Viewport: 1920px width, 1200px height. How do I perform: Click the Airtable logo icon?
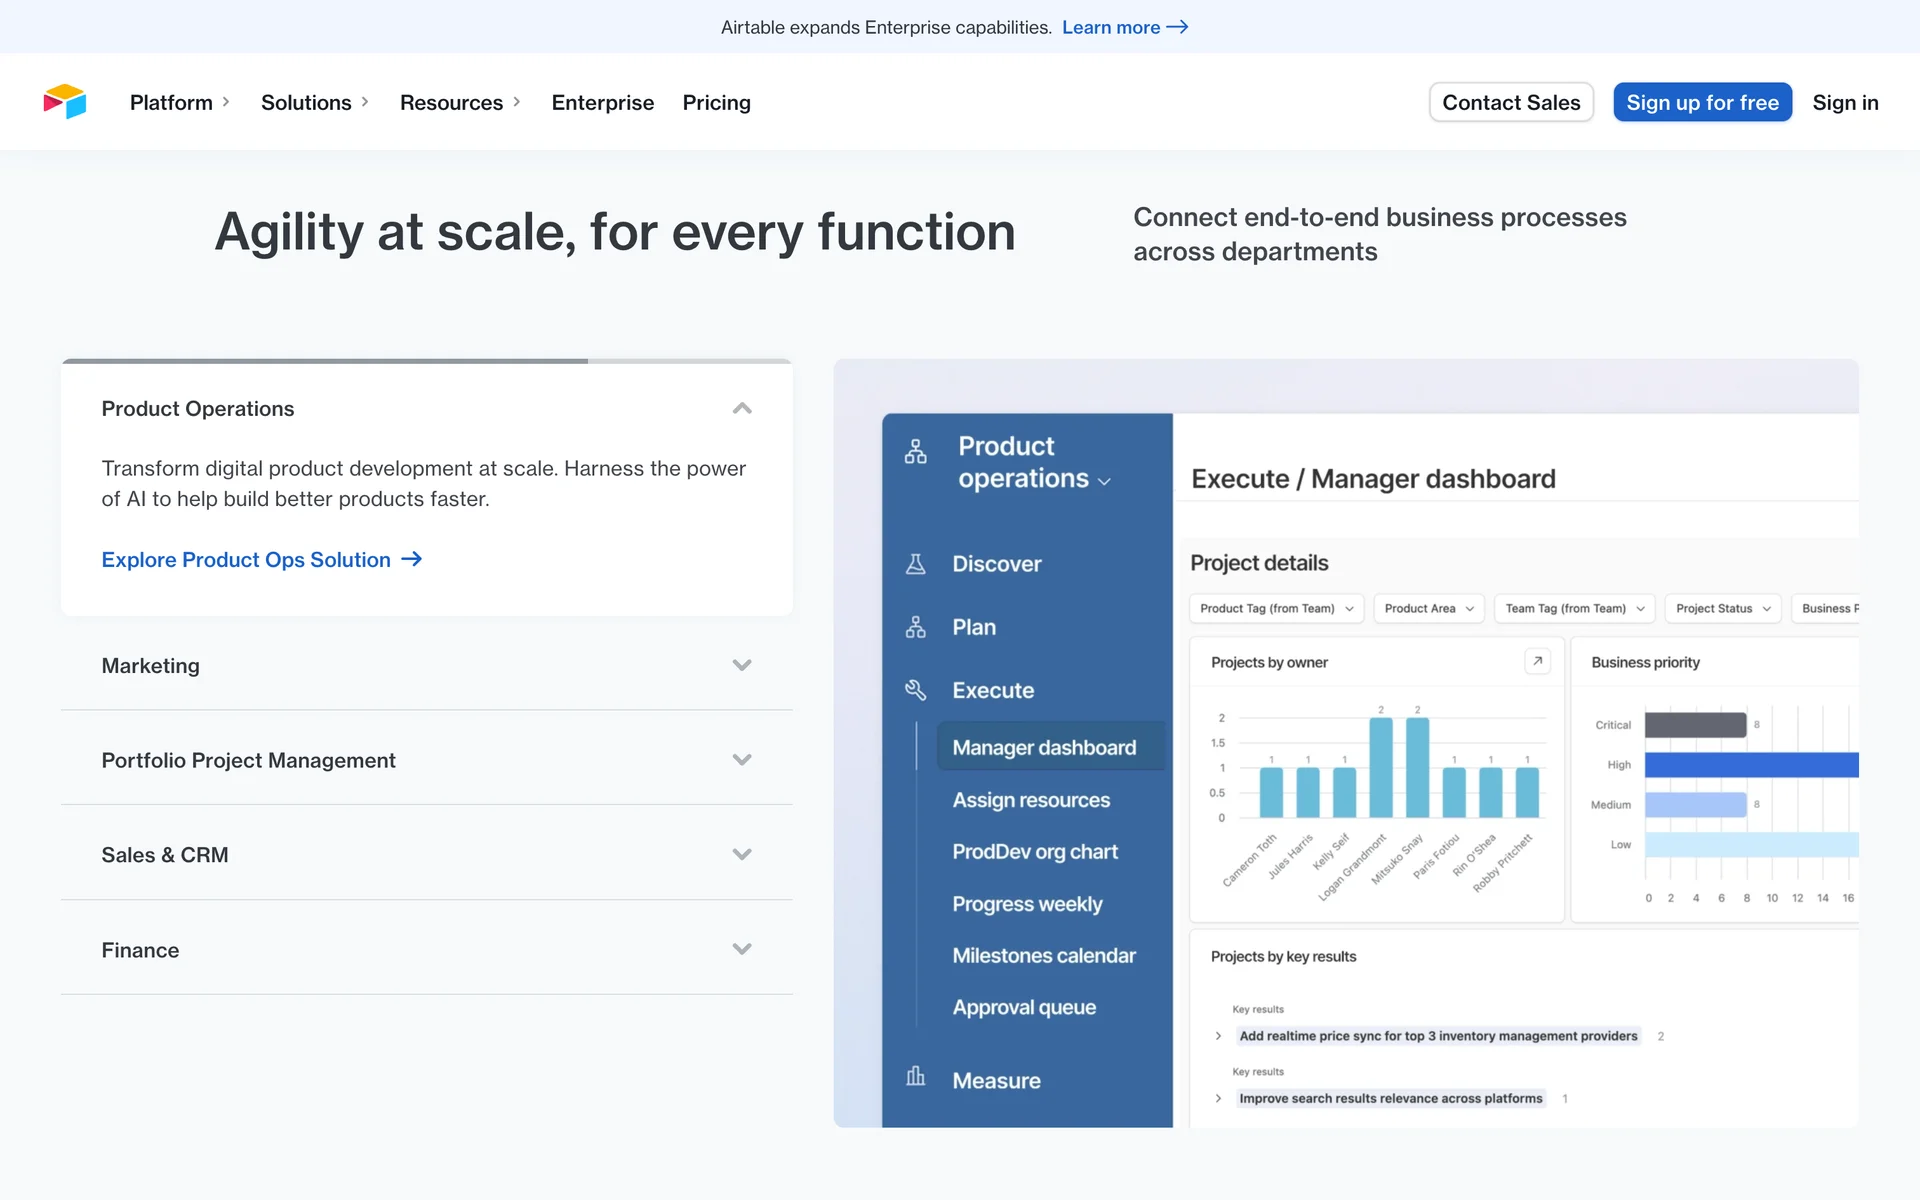click(x=65, y=102)
